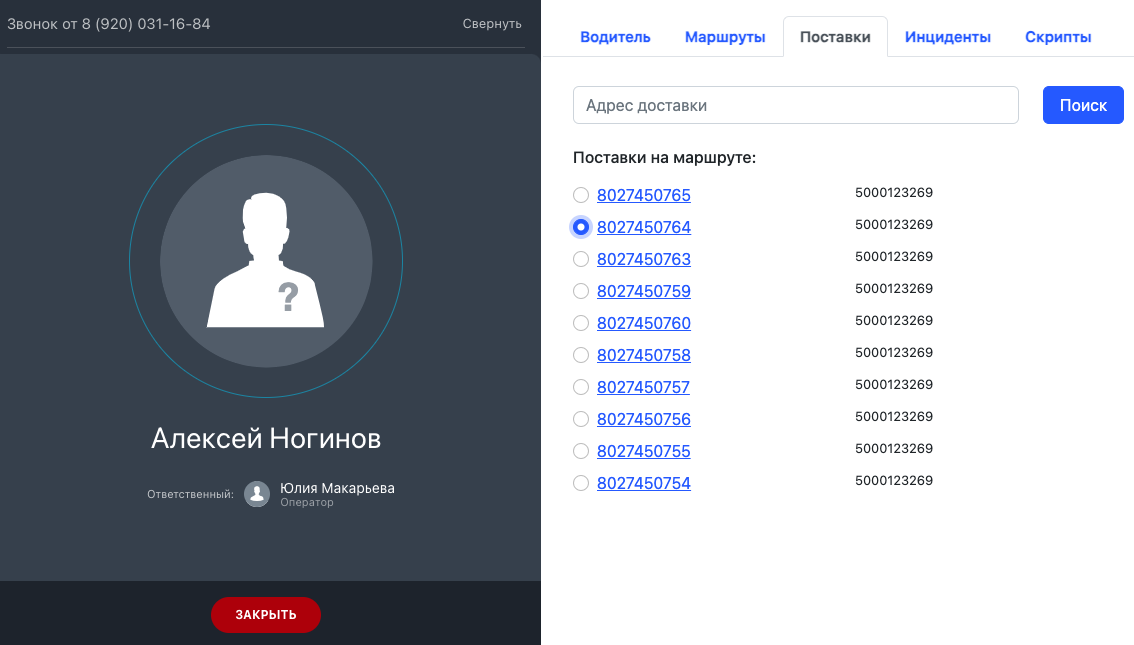Select radio button for delivery 8027450765
This screenshot has width=1134, height=645.
pos(581,195)
